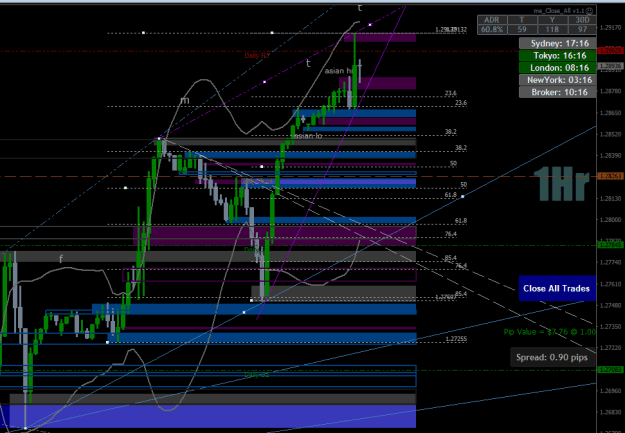The height and width of the screenshot is (433, 625).
Task: Select the NewYork: 03:16 session clock
Action: (558, 80)
